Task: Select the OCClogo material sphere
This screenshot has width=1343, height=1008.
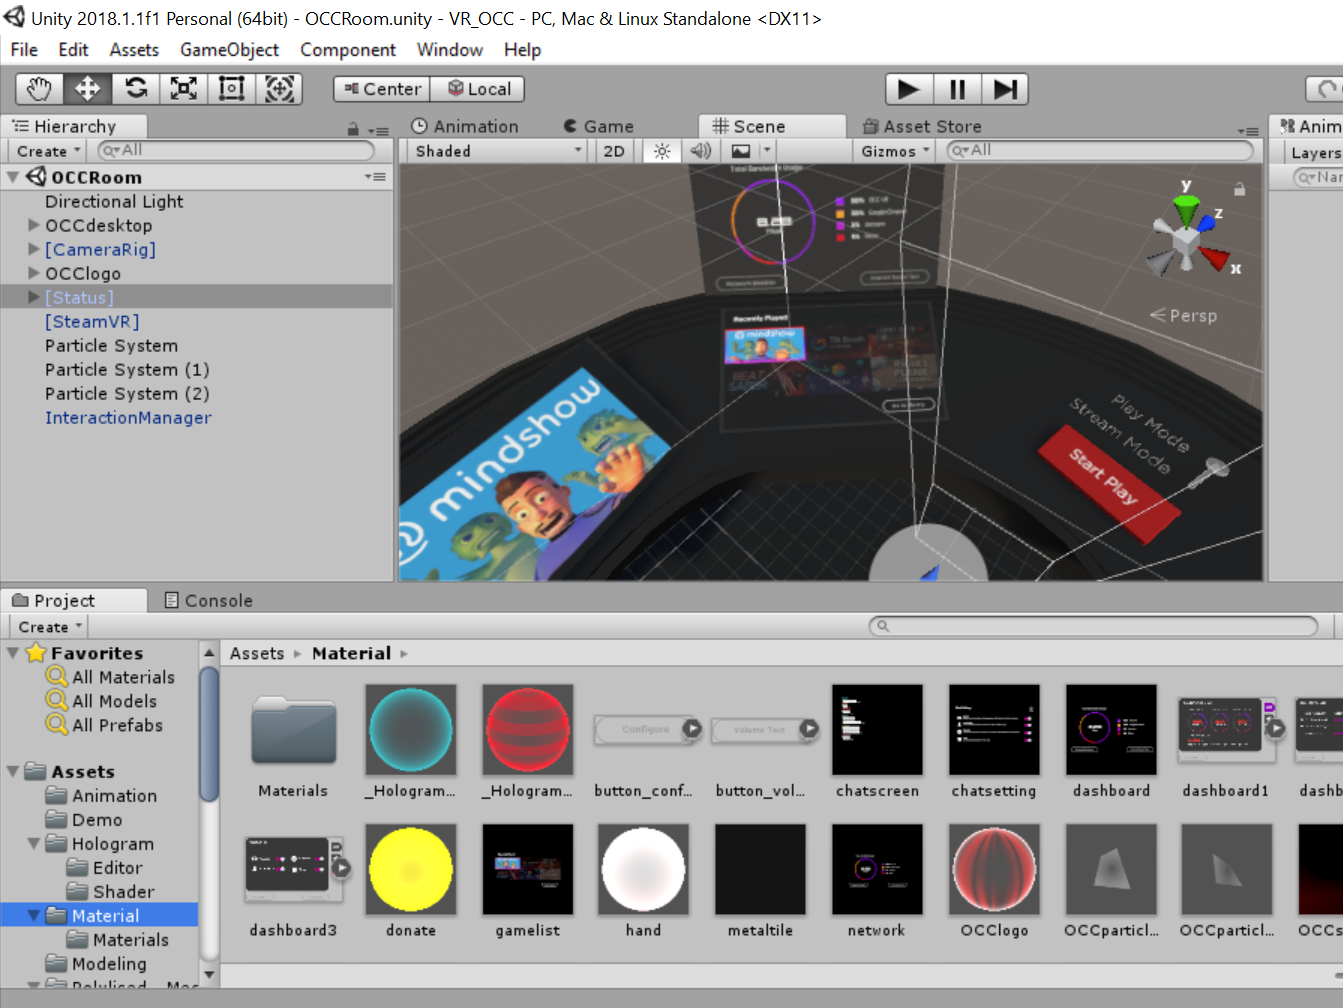Action: pos(994,869)
